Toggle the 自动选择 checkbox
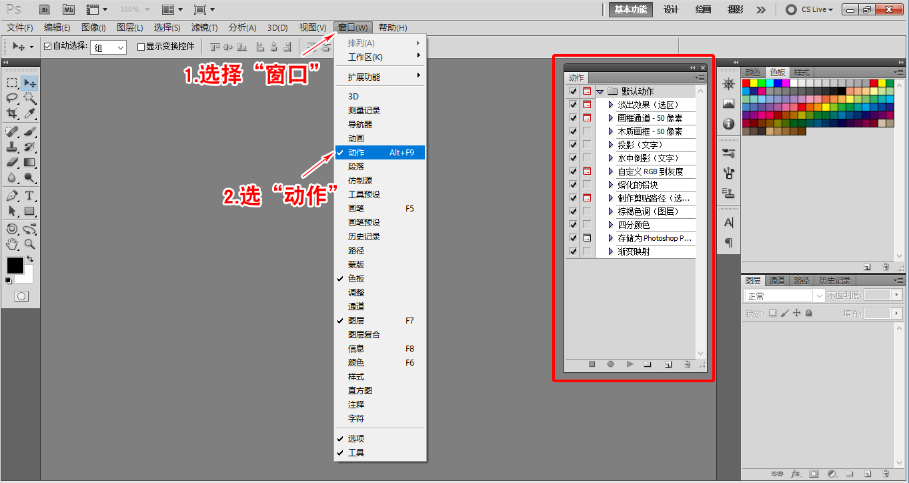The image size is (909, 483). click(46, 46)
